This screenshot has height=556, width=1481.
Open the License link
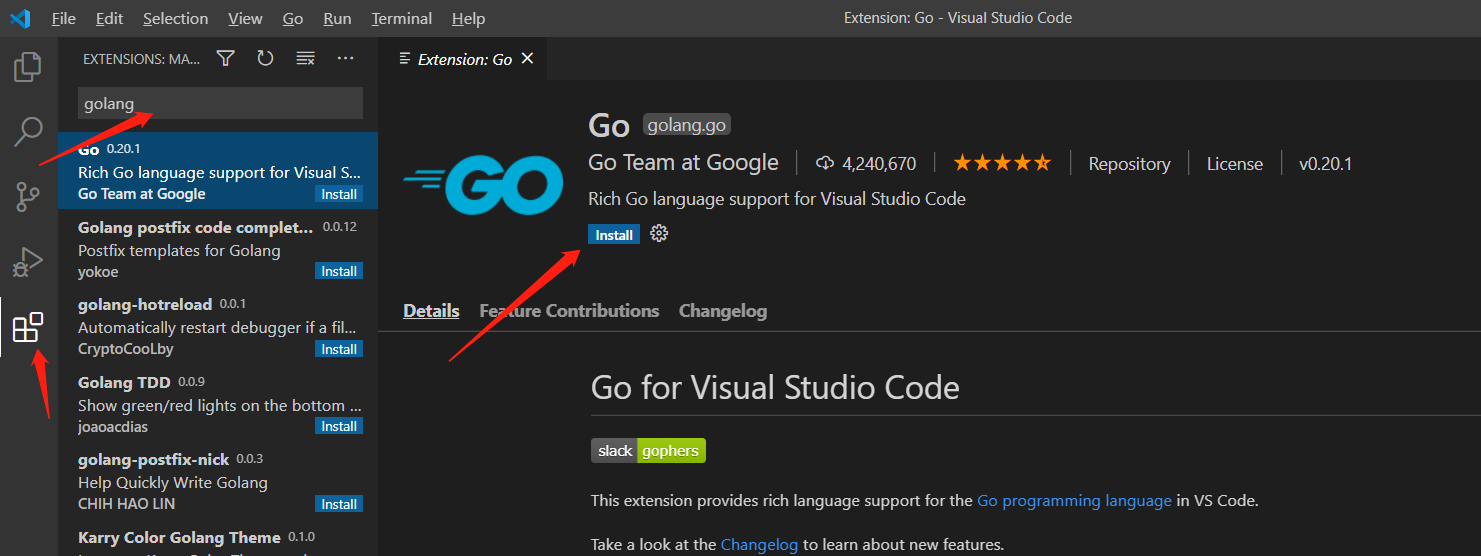click(x=1234, y=163)
